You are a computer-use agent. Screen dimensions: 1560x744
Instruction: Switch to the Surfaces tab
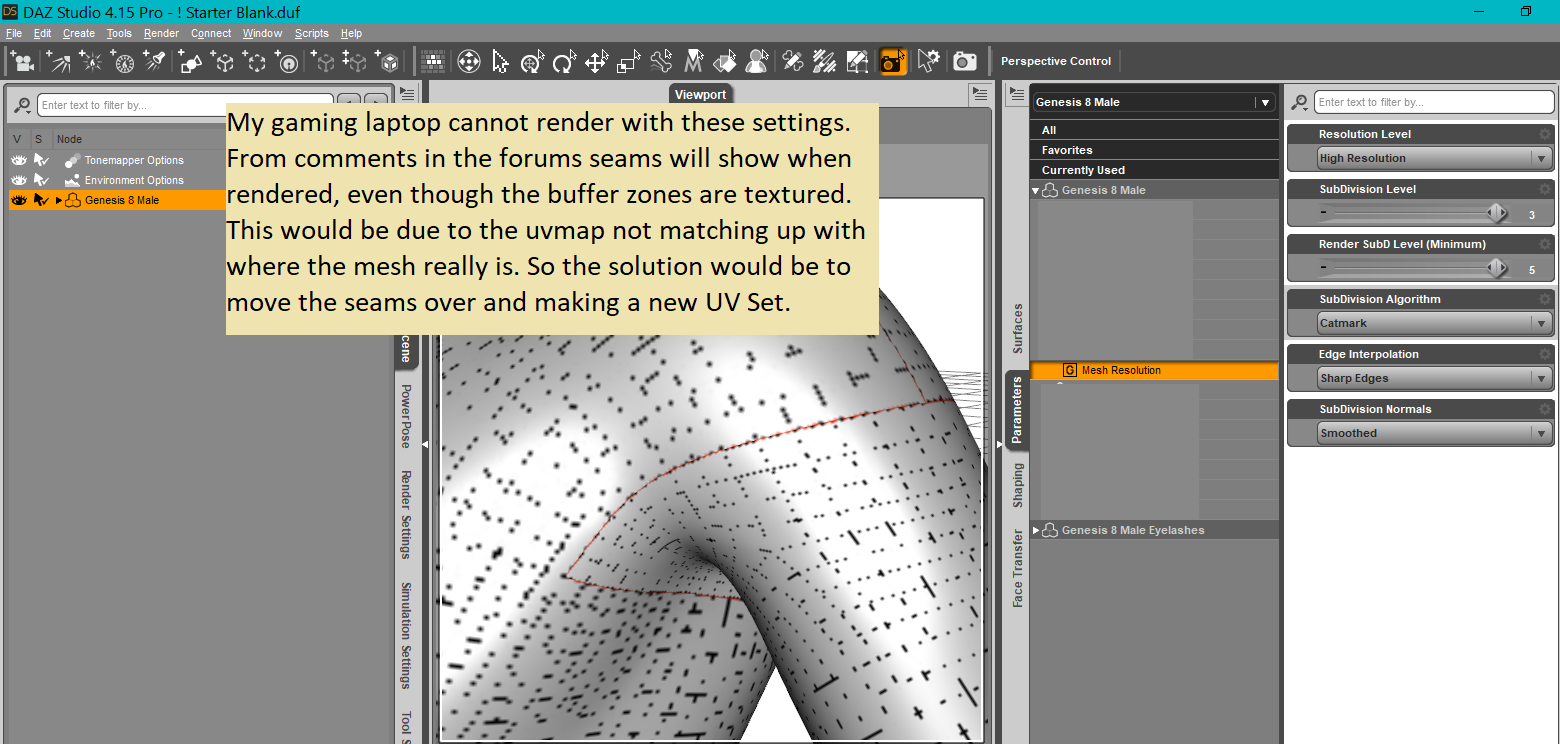(1018, 328)
